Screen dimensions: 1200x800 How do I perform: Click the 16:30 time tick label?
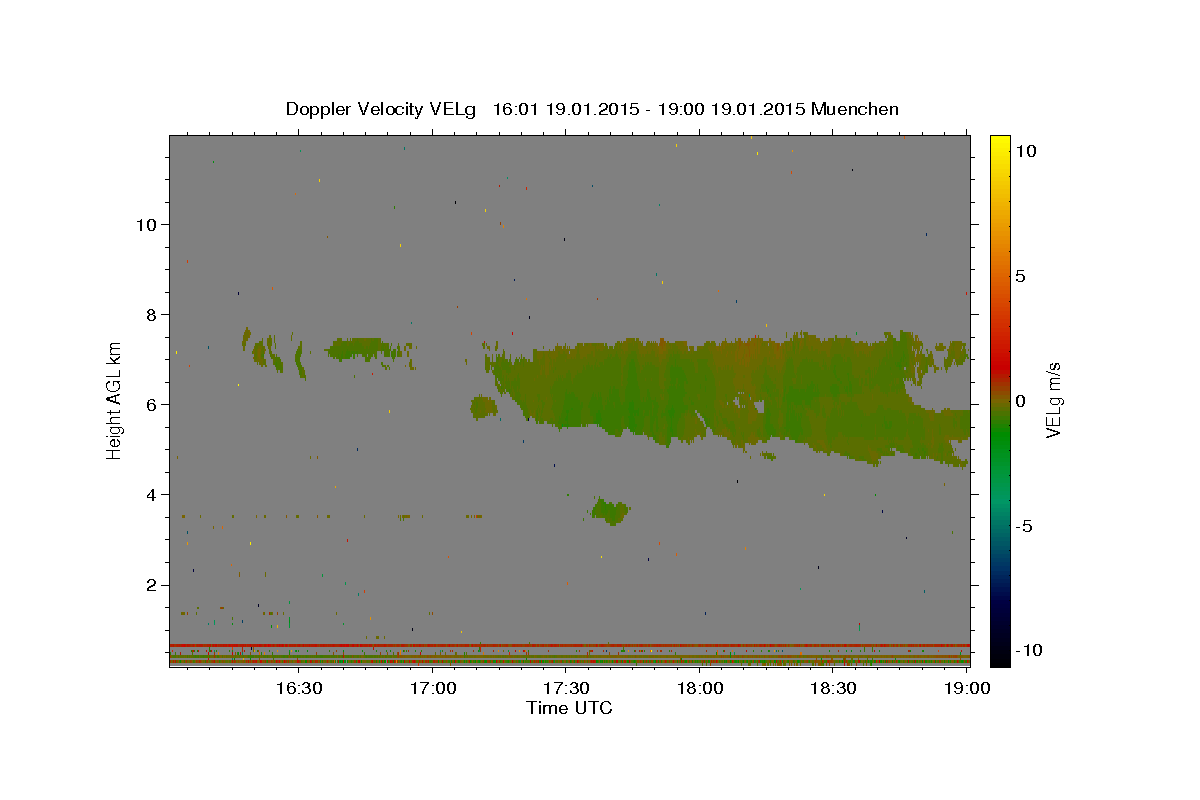298,688
